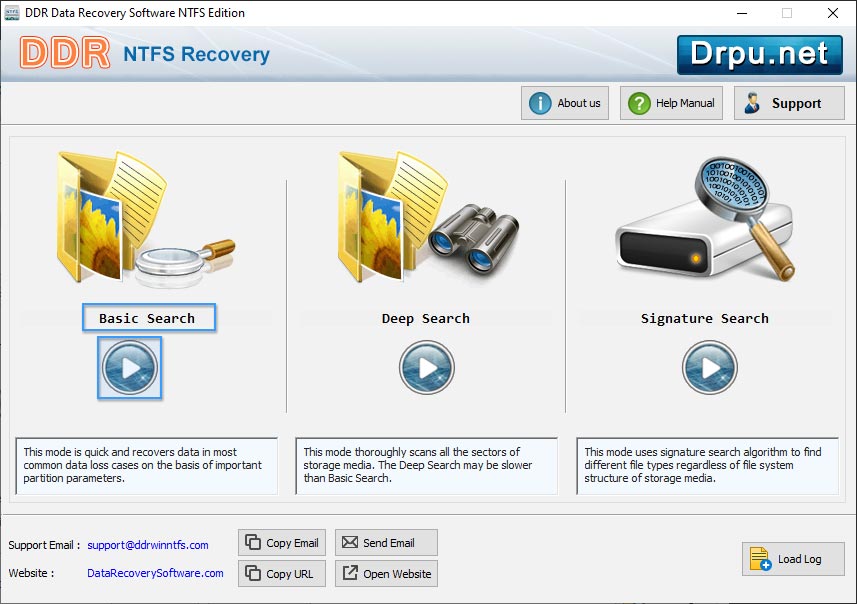Click the green question mark icon on Help Manual
Viewport: 857px width, 604px height.
point(639,103)
